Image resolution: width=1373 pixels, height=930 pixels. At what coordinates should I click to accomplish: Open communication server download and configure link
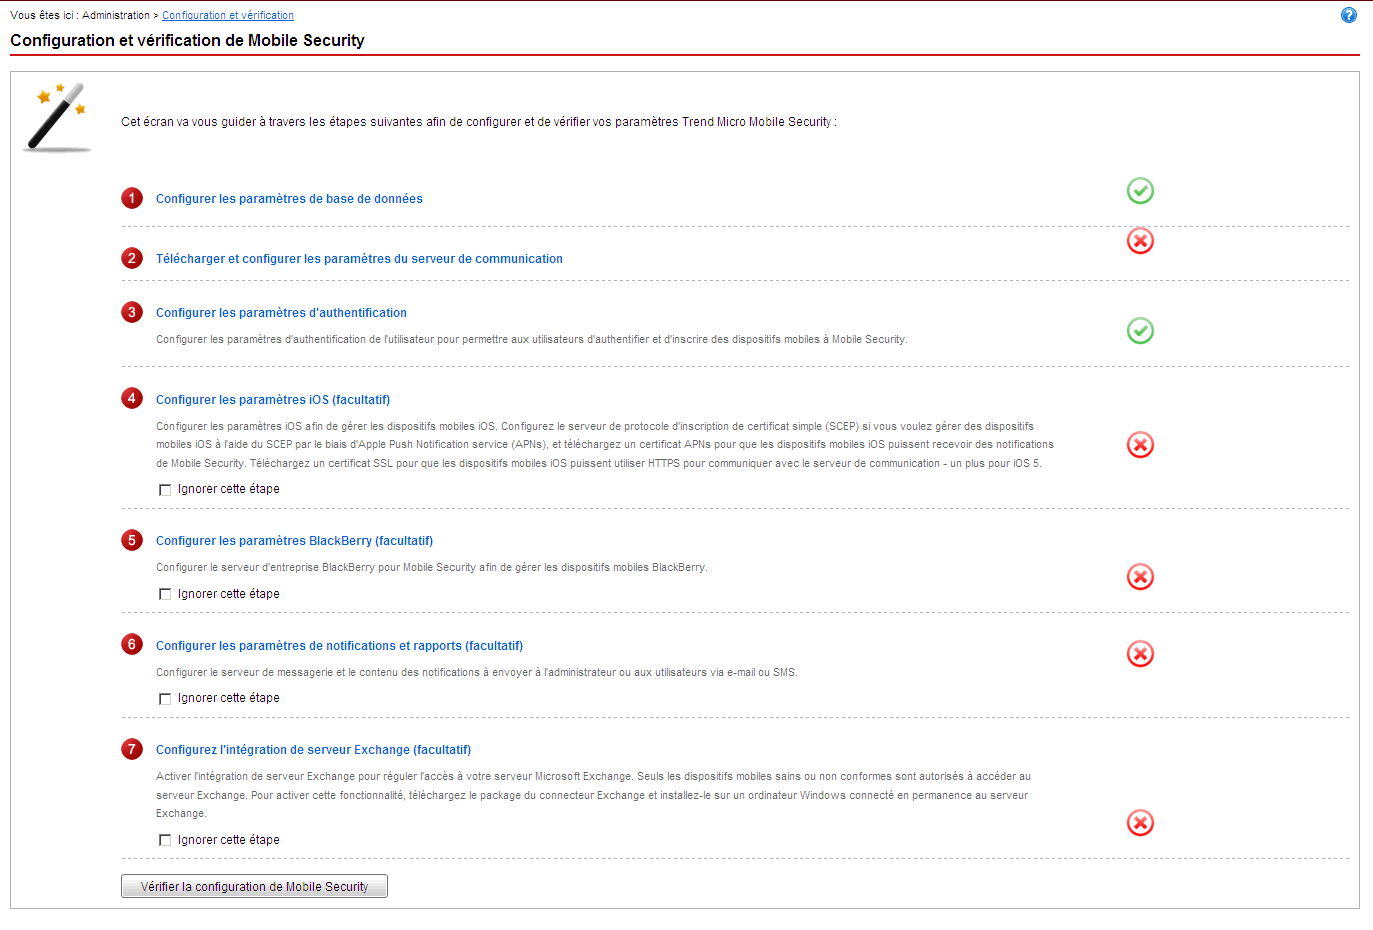[359, 259]
